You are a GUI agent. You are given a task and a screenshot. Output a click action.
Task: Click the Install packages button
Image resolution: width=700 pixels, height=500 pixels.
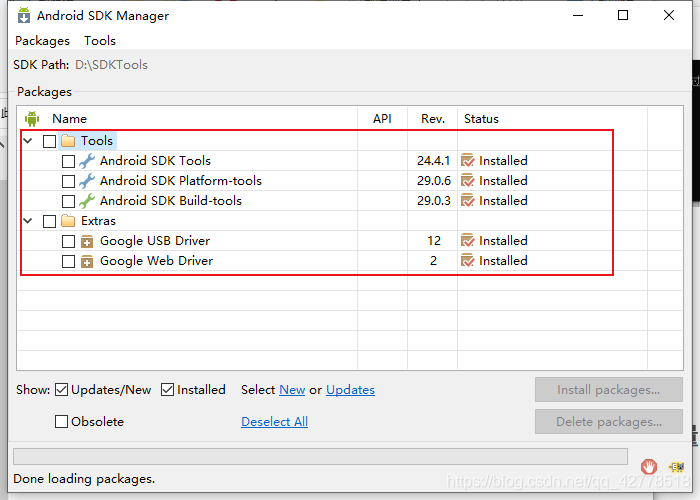point(608,390)
